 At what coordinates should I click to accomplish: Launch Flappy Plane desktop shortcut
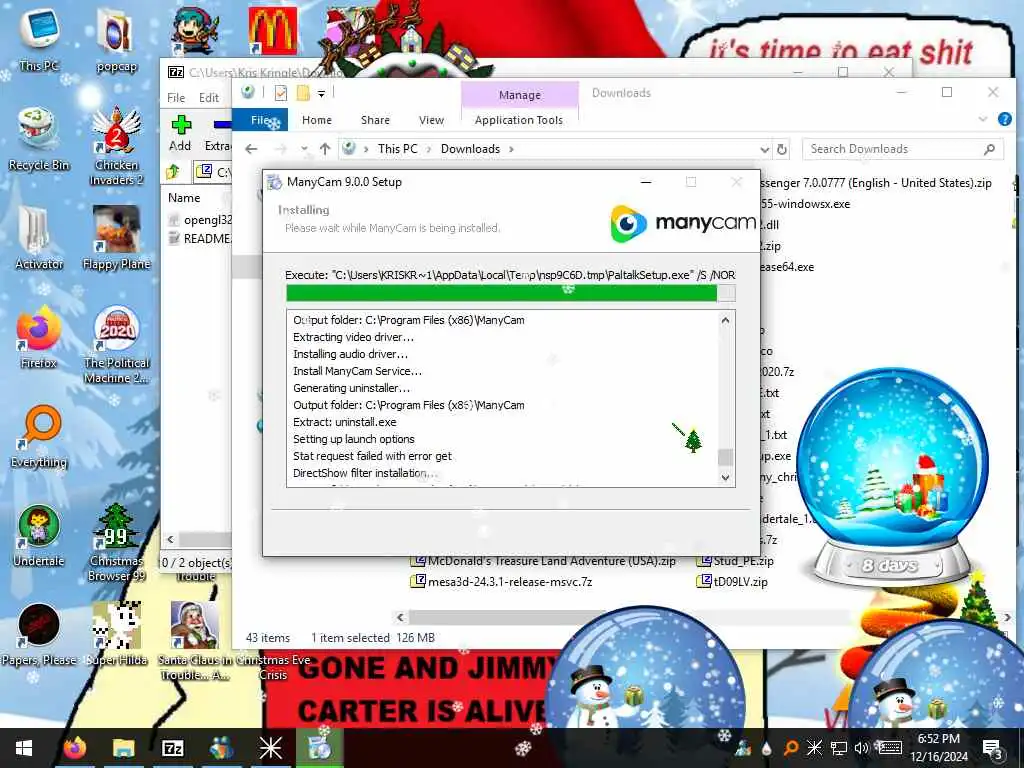coord(116,238)
